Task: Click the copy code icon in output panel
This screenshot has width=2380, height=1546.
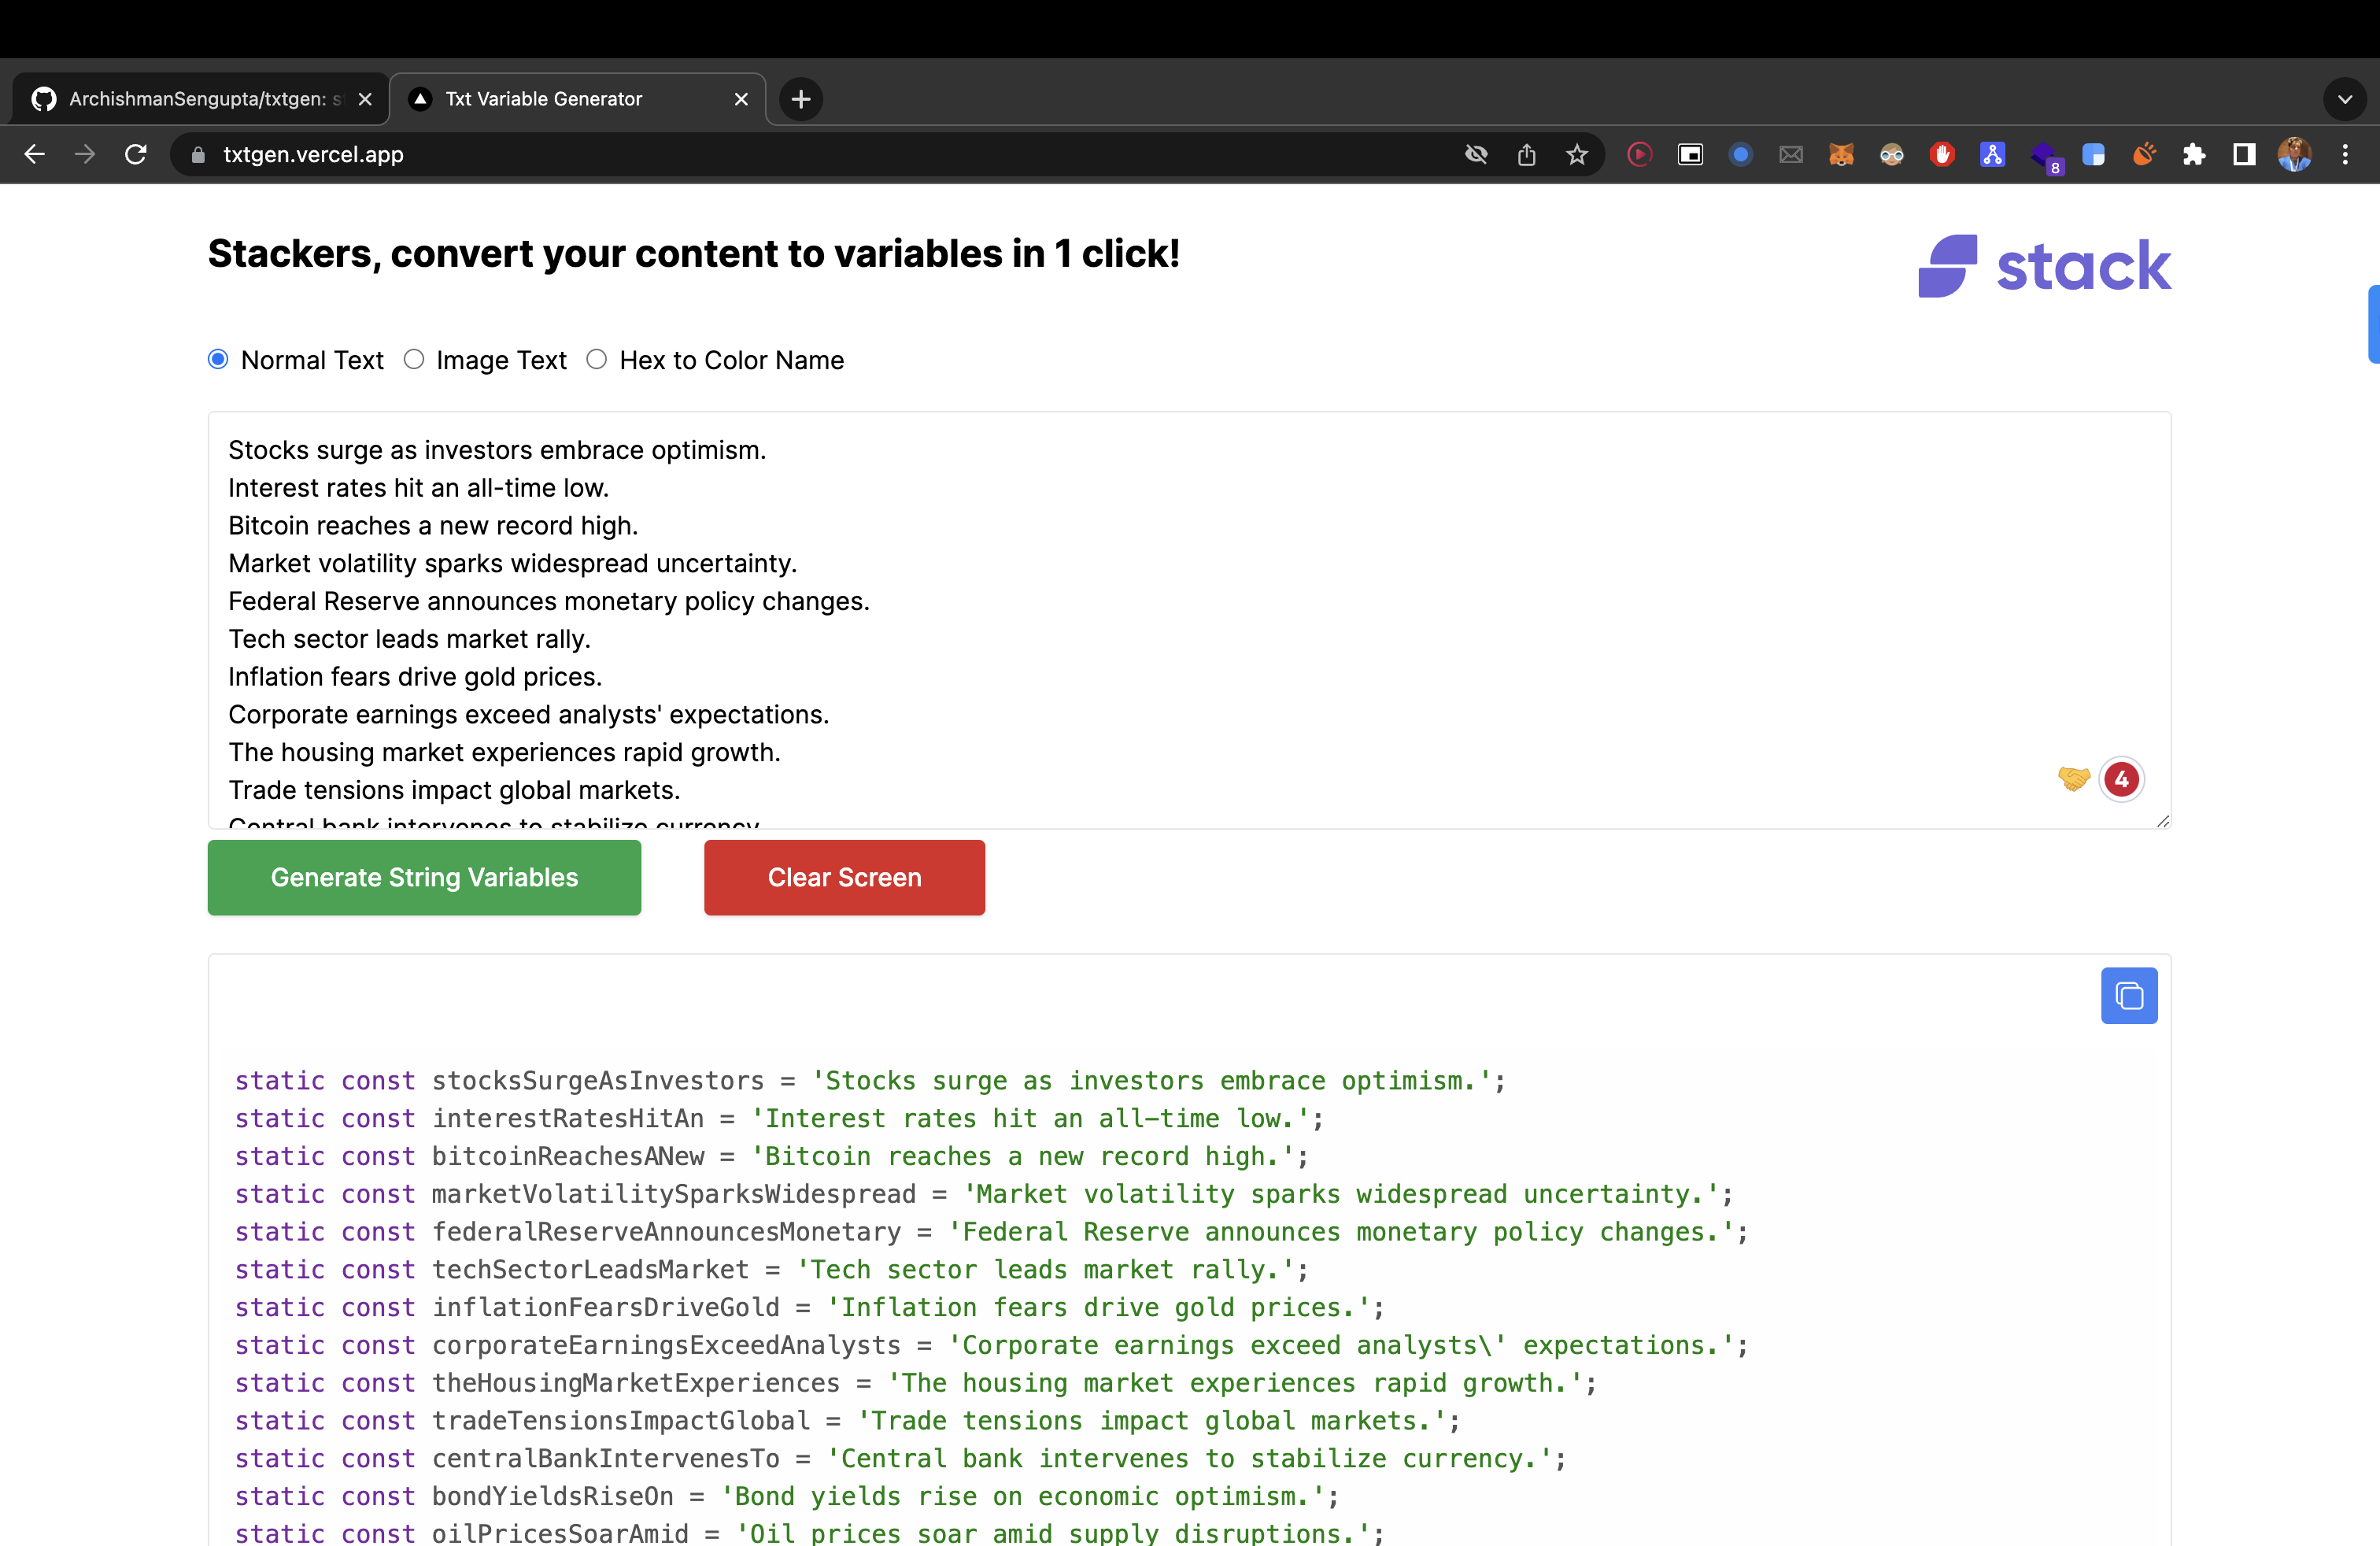Action: tap(2129, 995)
